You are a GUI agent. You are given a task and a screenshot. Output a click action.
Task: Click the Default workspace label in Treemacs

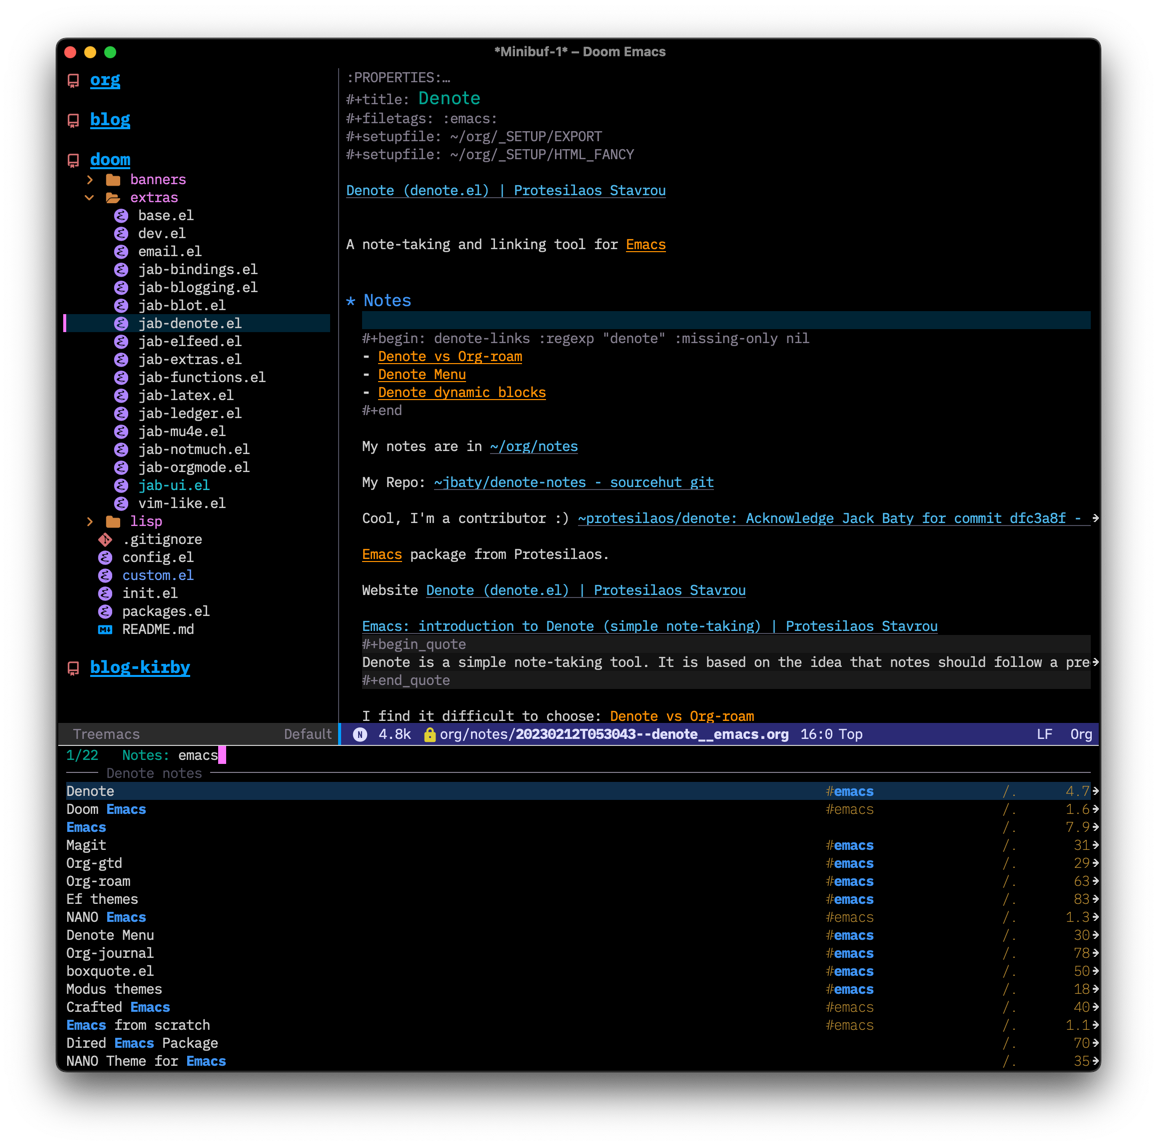[x=307, y=733]
